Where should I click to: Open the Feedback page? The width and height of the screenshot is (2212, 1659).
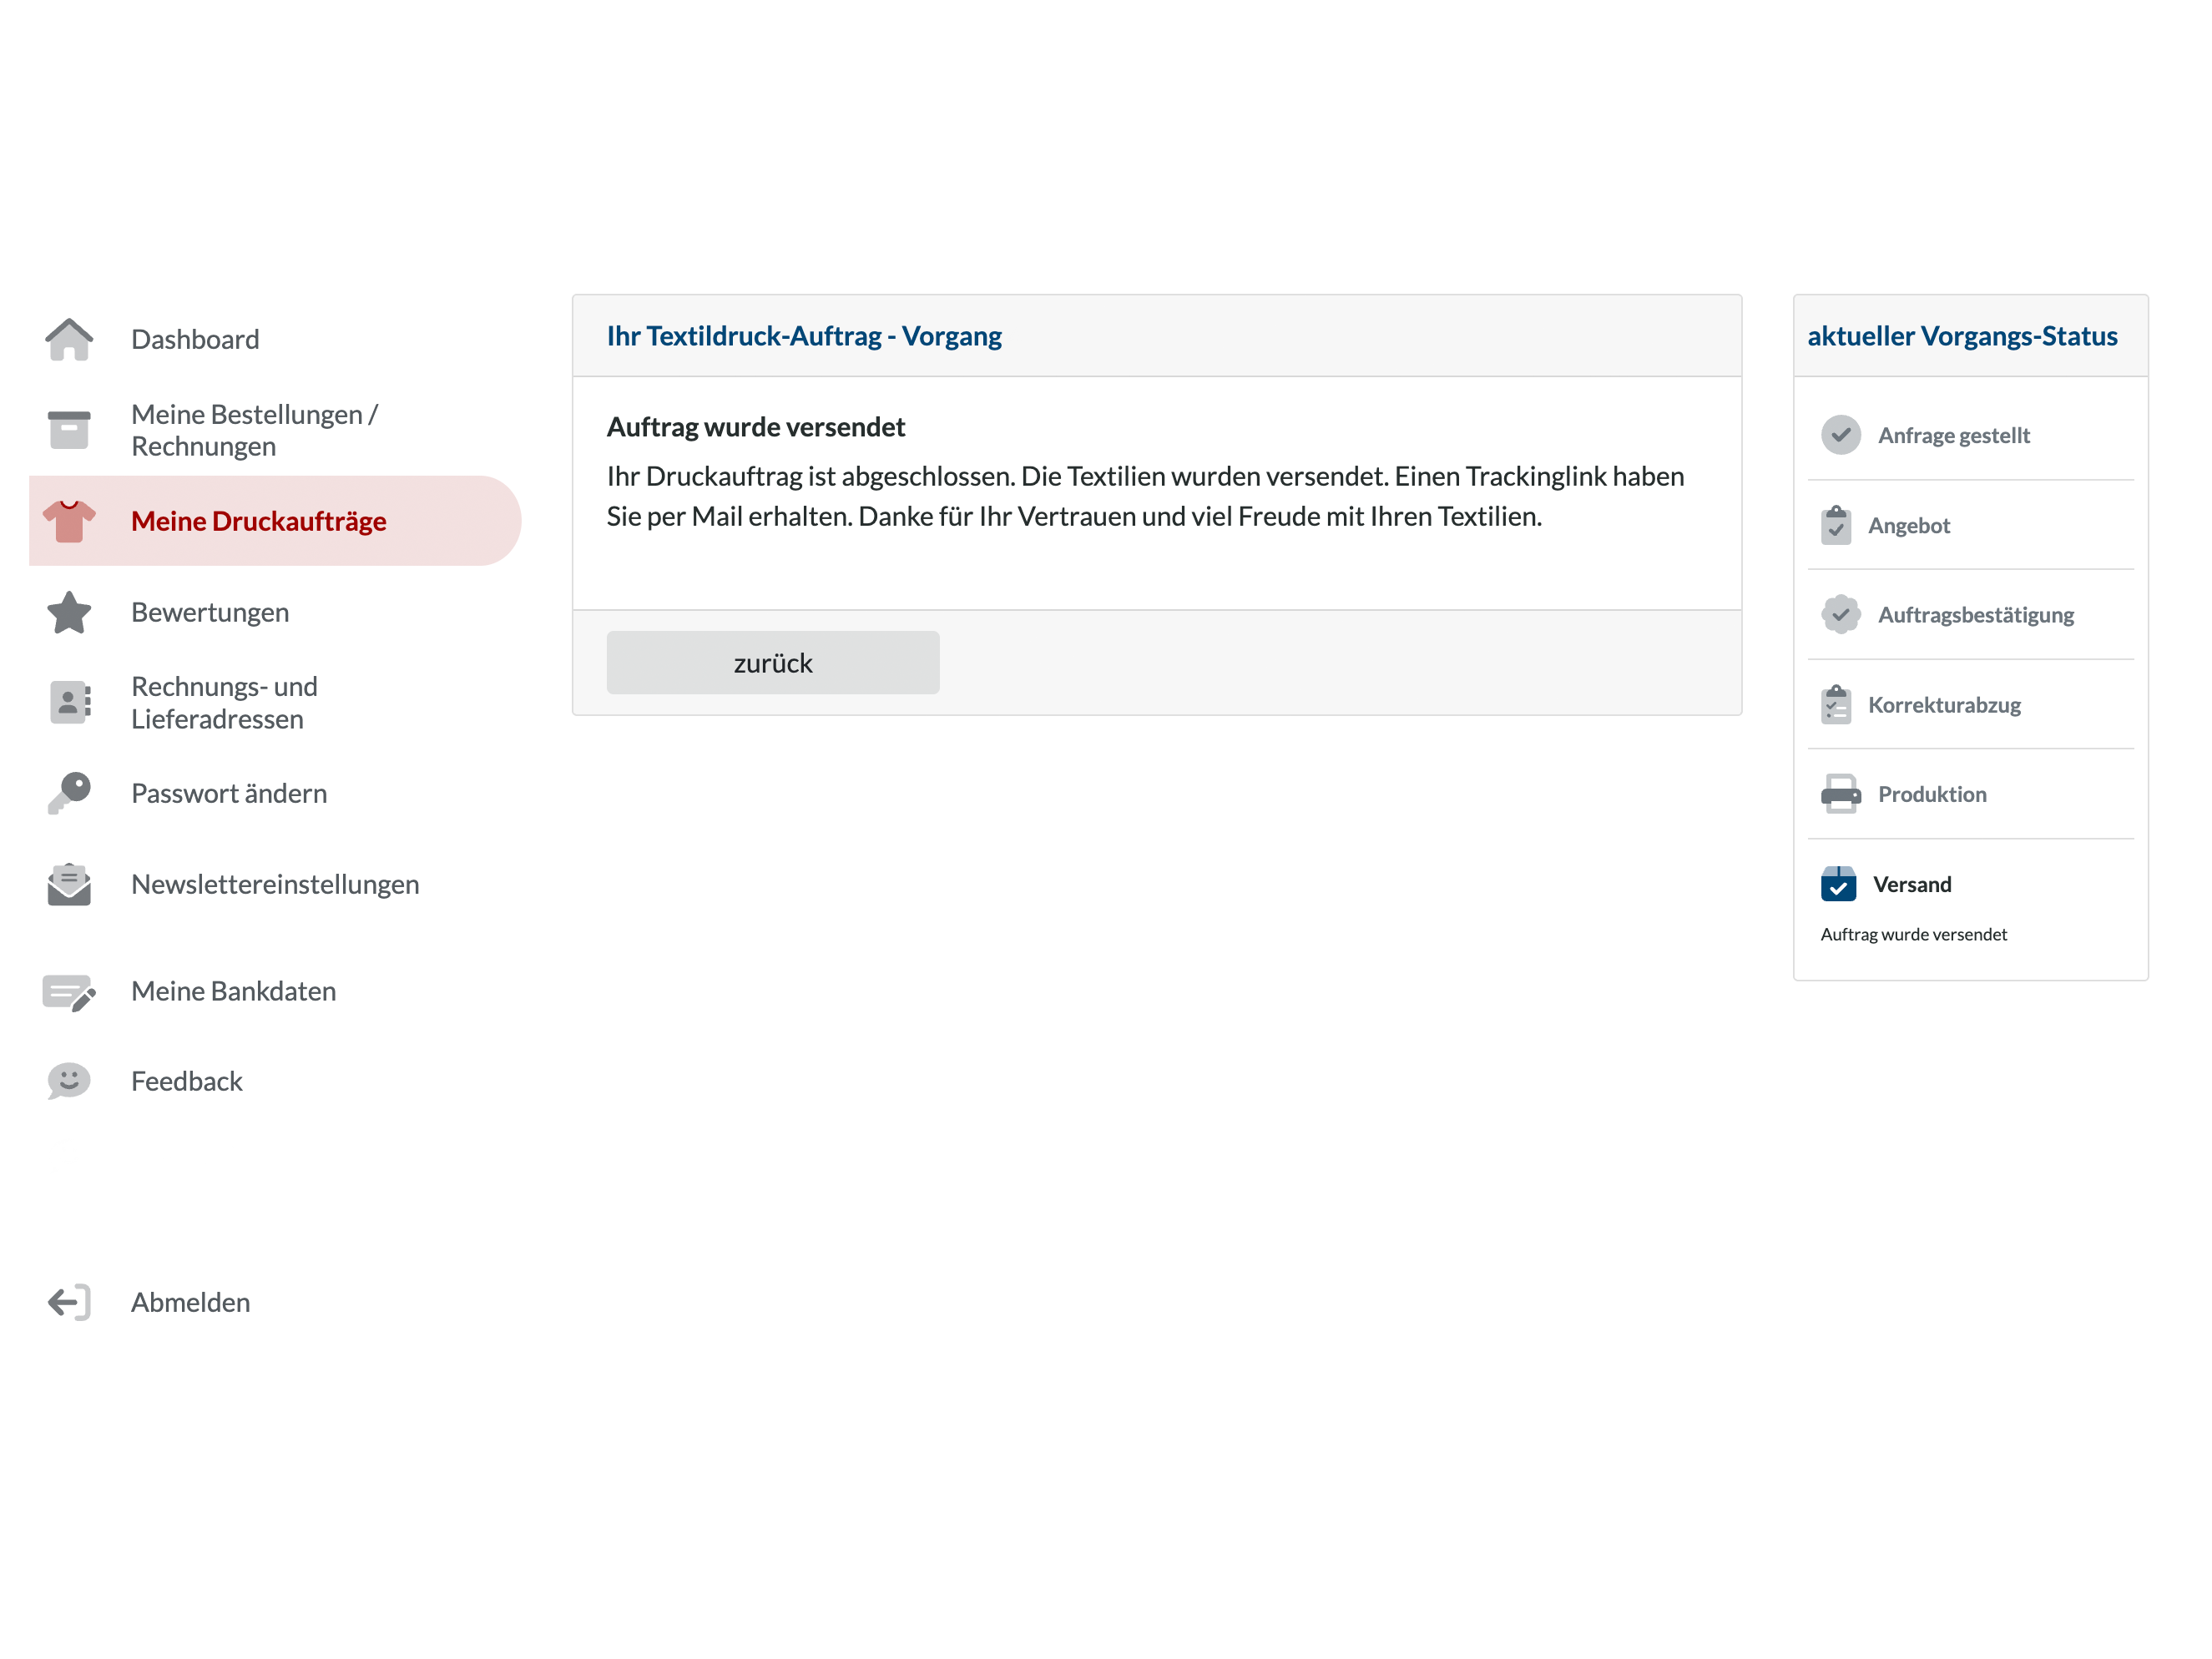pyautogui.click(x=275, y=1081)
